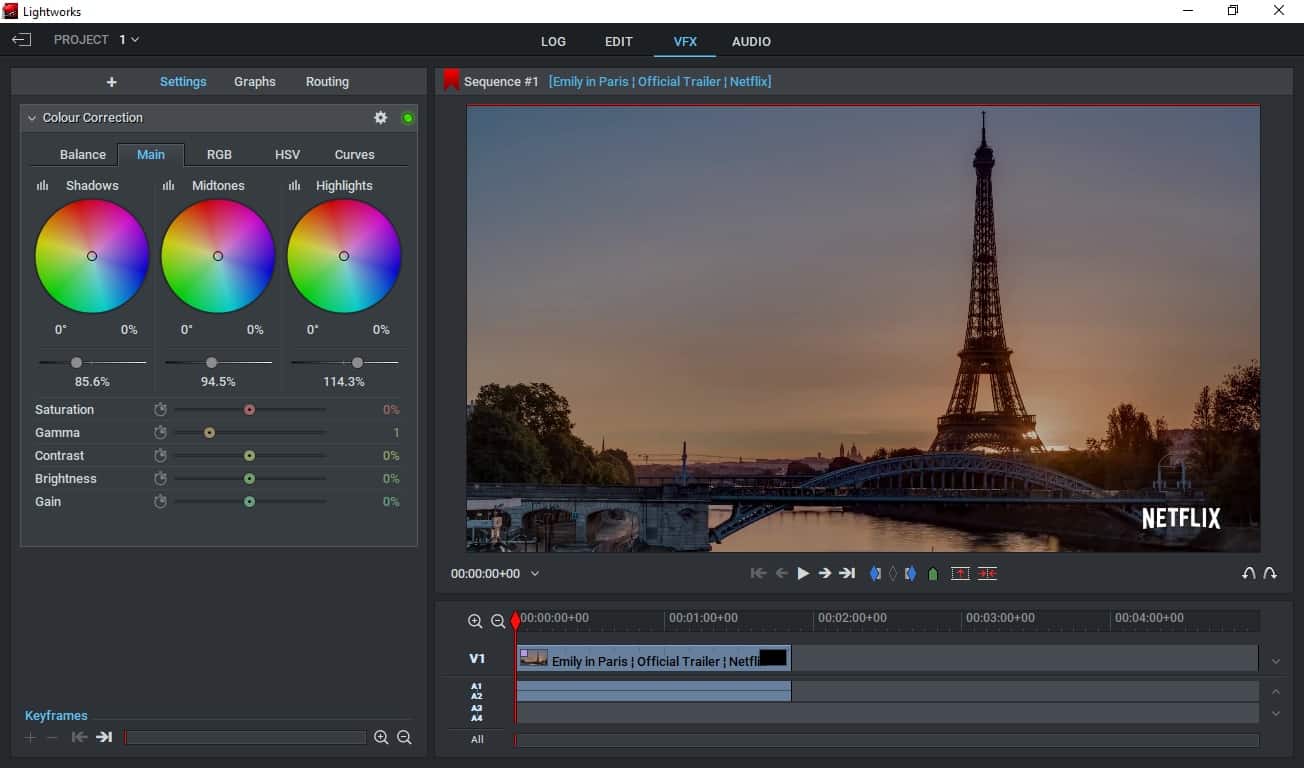Click the audio tracks up chevron
The height and width of the screenshot is (768, 1304).
coord(1276,691)
